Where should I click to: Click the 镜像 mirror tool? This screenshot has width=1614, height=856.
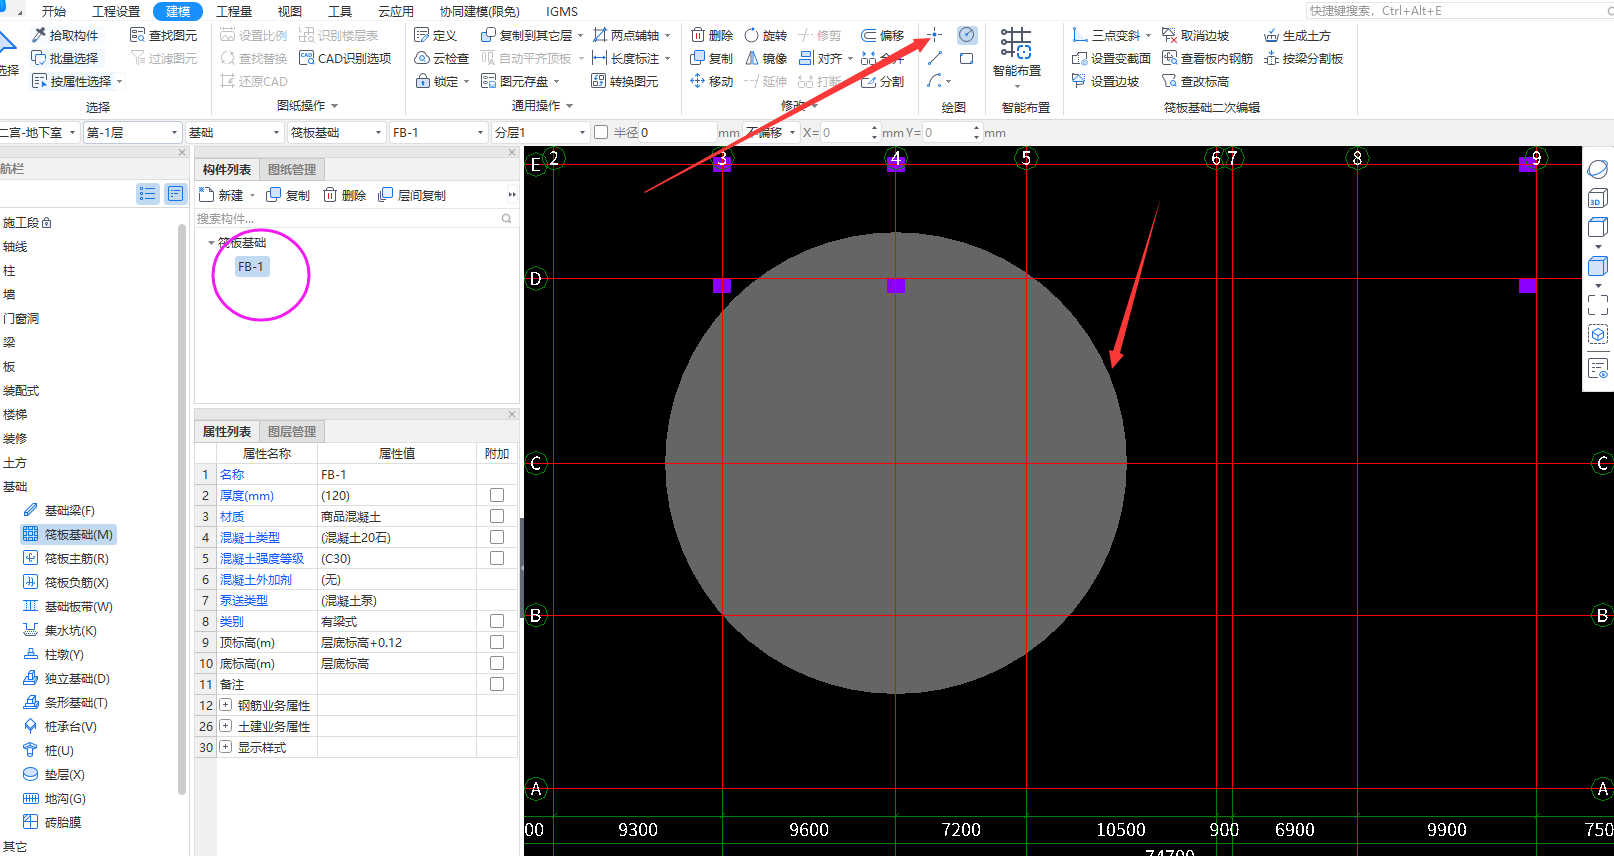point(766,58)
